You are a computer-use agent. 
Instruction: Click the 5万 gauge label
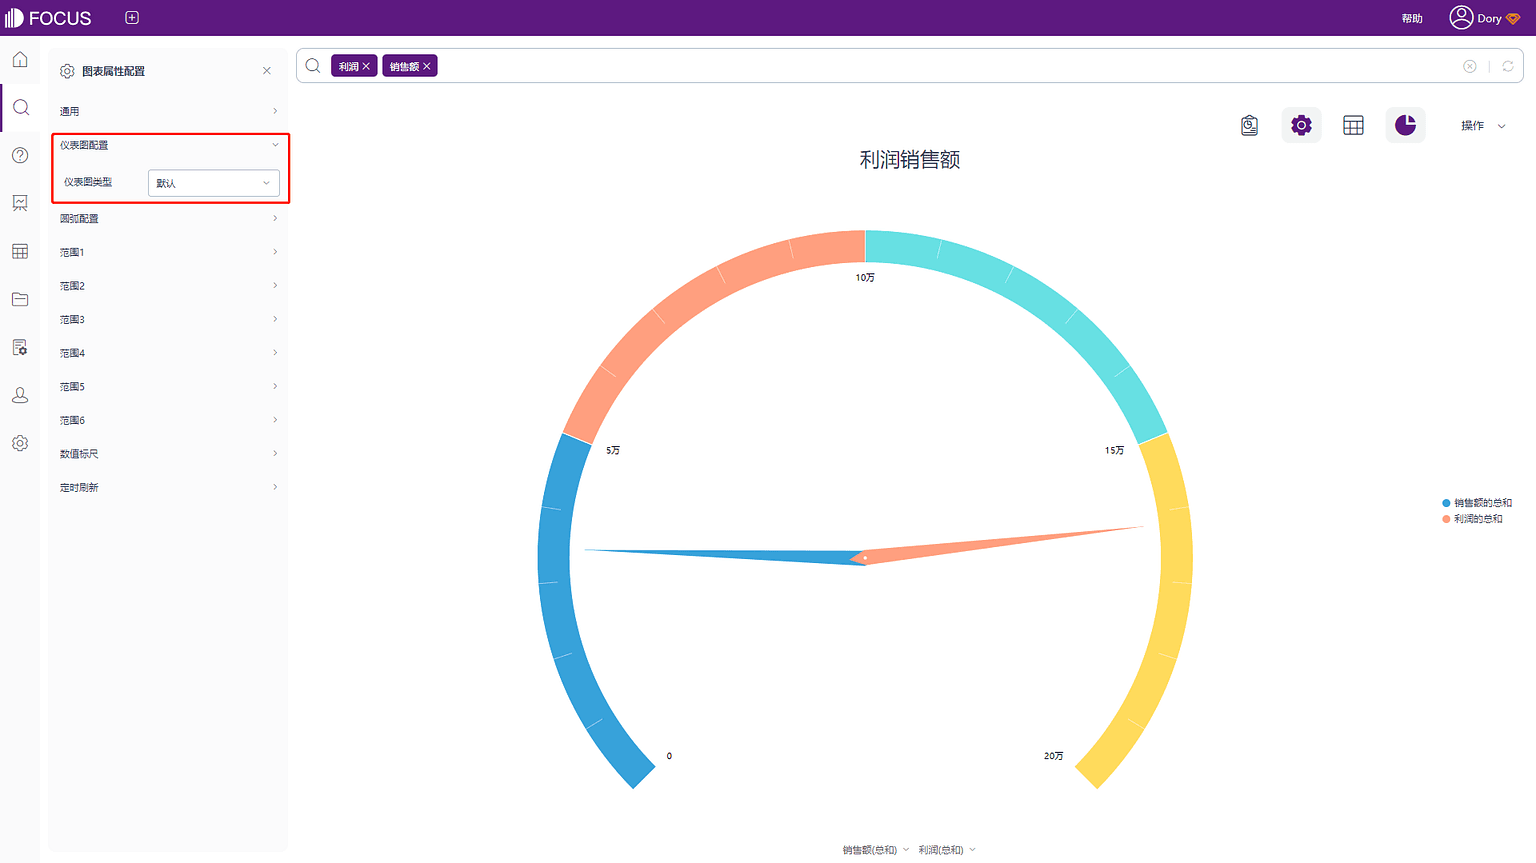click(613, 451)
